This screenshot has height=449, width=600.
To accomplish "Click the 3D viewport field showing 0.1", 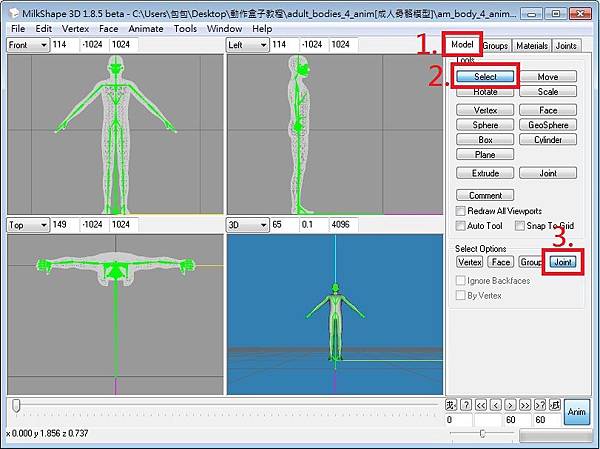I will point(314,224).
